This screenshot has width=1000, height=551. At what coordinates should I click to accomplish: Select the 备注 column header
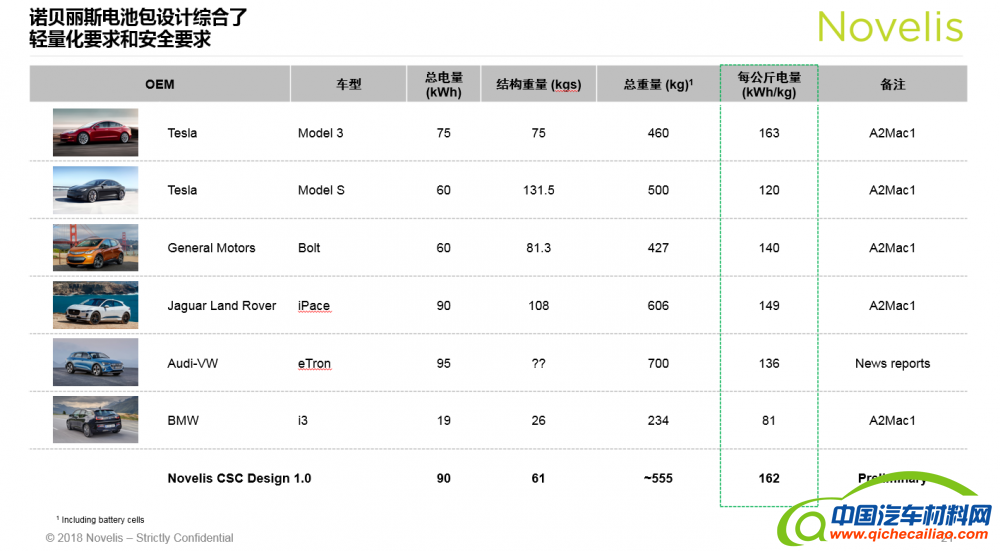pos(893,84)
